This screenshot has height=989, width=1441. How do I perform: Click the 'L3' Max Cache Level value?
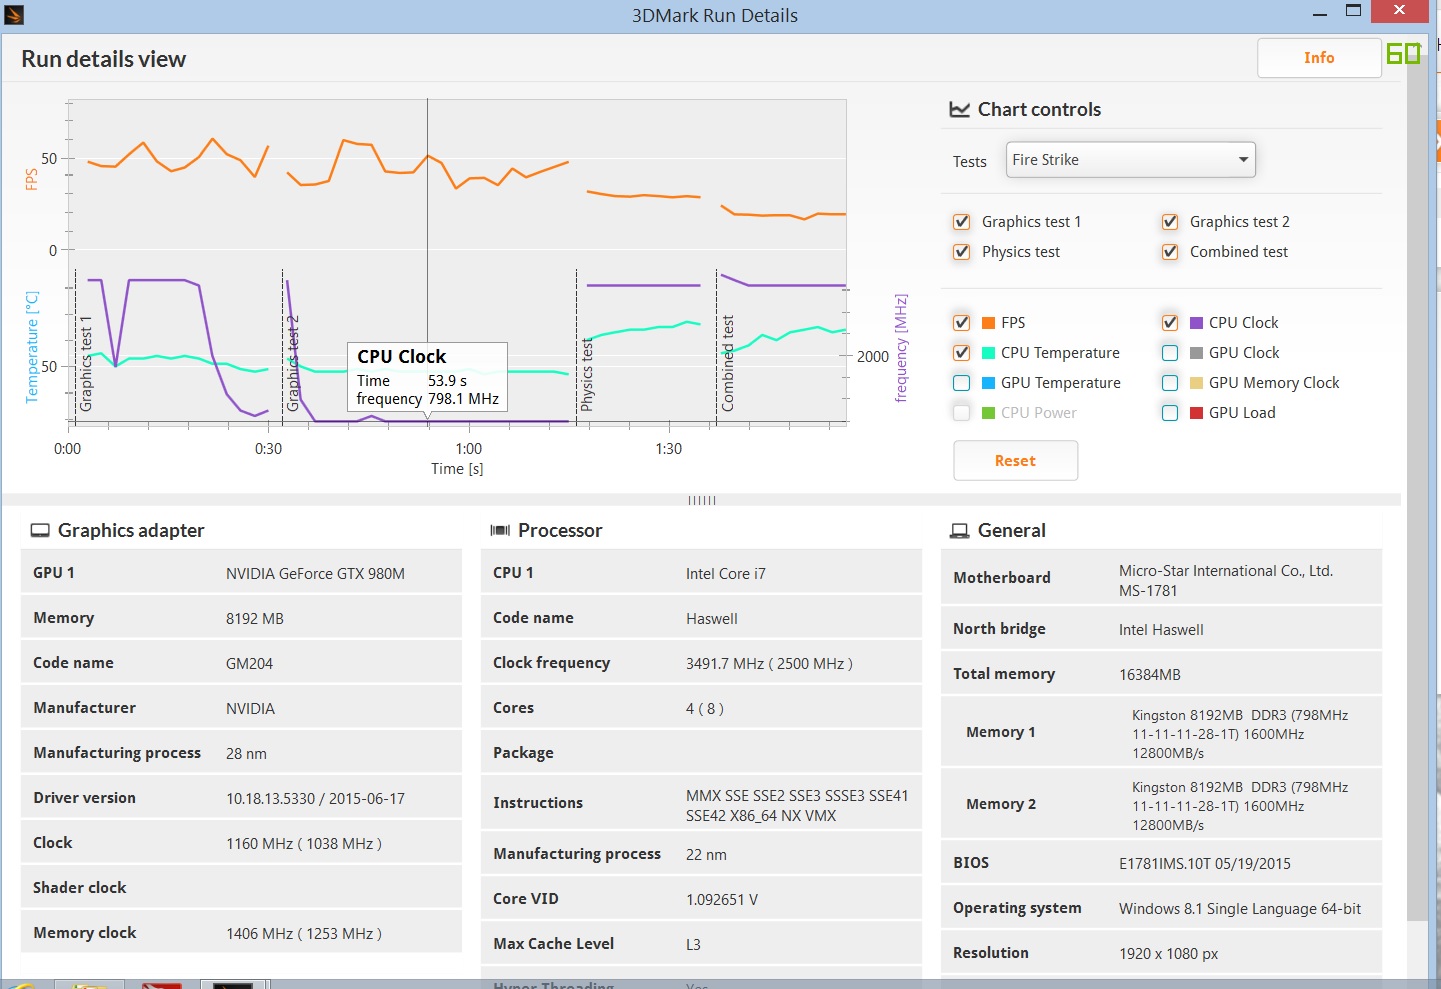click(693, 945)
